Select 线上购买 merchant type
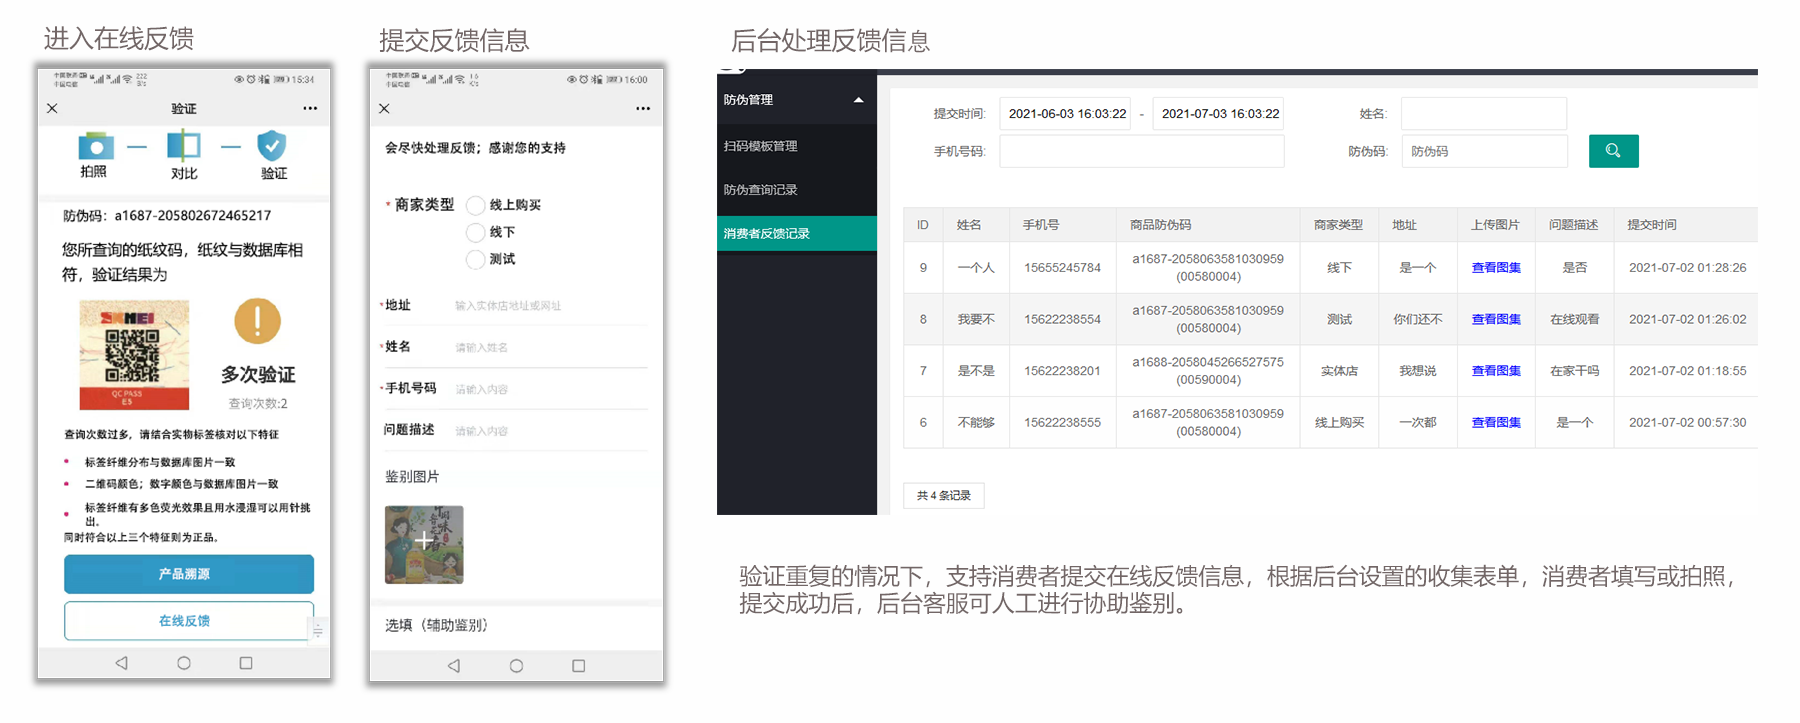The image size is (1800, 723). [x=476, y=205]
